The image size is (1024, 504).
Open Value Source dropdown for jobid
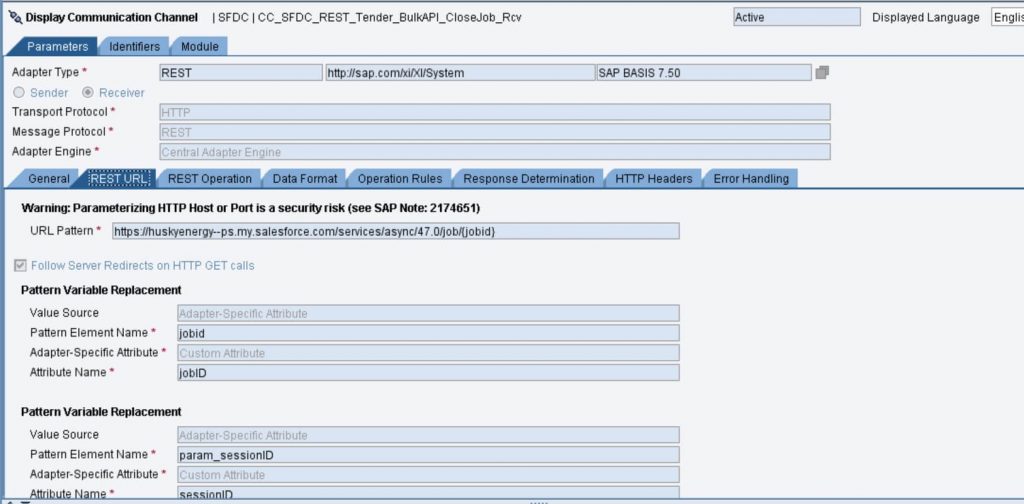click(428, 313)
